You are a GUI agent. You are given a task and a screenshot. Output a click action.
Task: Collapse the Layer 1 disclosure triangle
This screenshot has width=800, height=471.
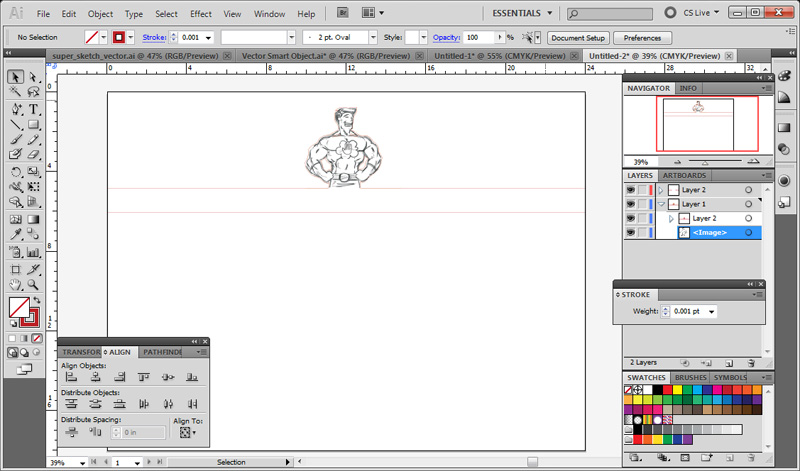coord(661,204)
